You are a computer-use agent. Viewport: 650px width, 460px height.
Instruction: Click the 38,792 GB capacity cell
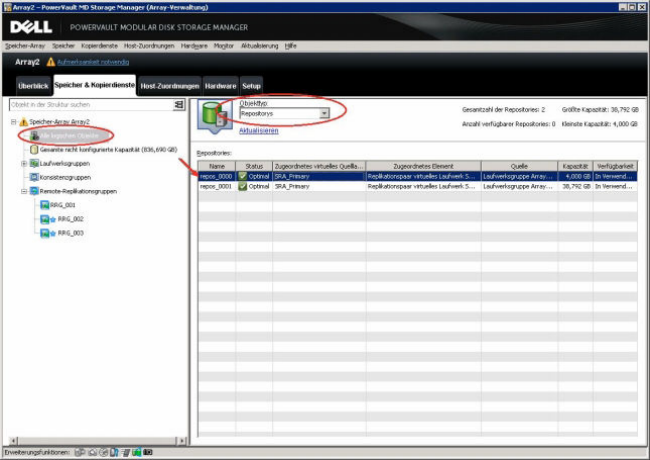click(575, 186)
